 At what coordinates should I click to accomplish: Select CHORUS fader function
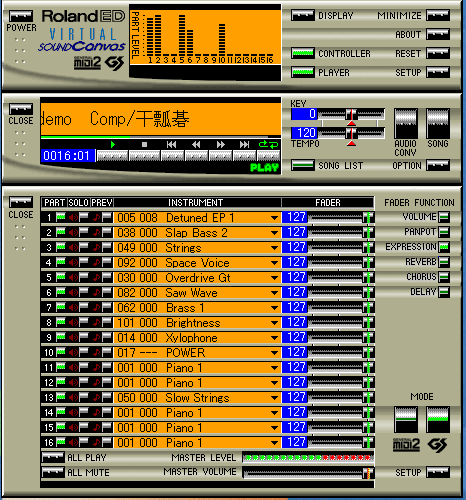444,277
